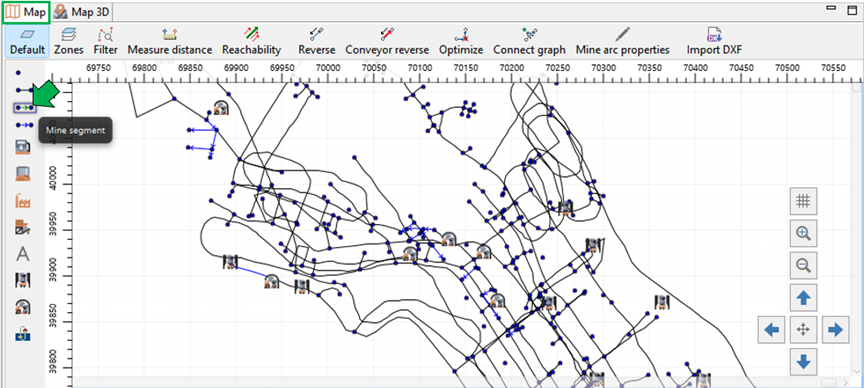864x388 pixels.
Task: Pick the Mine segment tool with green arrow
Action: [x=24, y=107]
